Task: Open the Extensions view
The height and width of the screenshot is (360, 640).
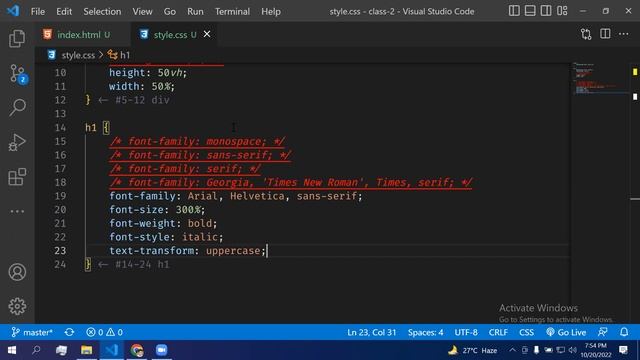Action: pos(17,177)
